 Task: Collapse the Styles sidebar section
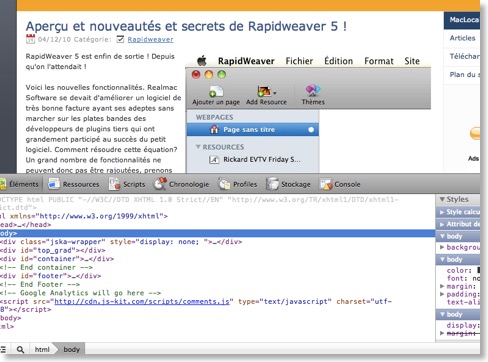coord(442,199)
